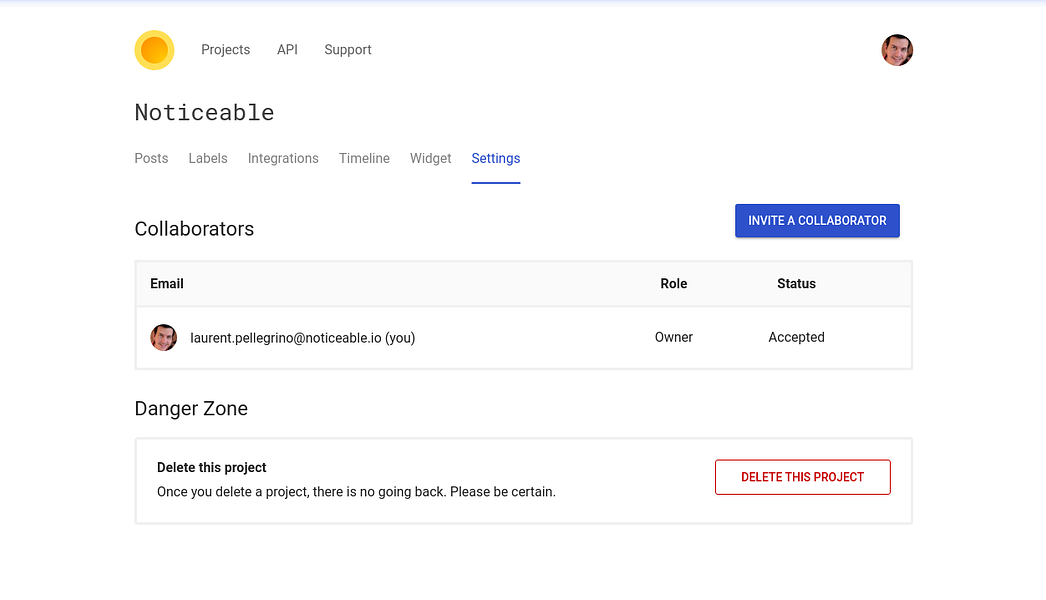Image resolution: width=1046 pixels, height=600 pixels.
Task: Open the Support navigation link
Action: coord(347,50)
